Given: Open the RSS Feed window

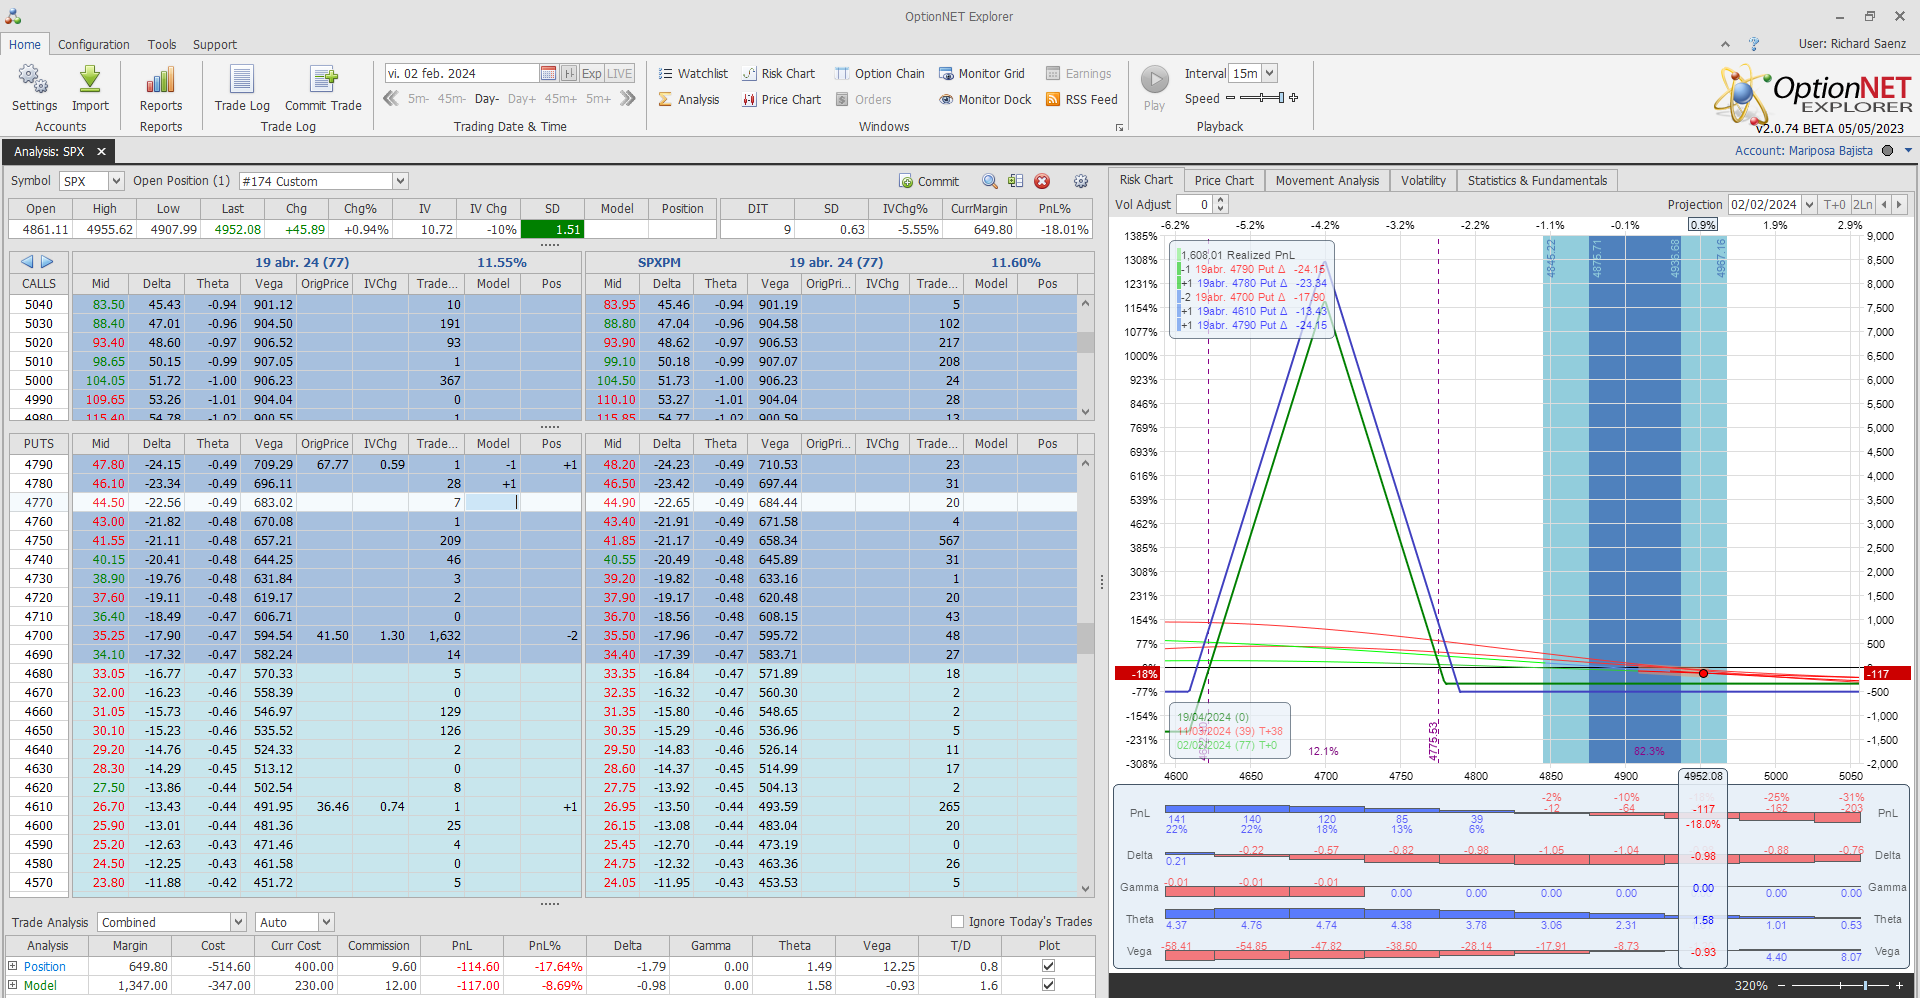Looking at the screenshot, I should pos(1081,100).
